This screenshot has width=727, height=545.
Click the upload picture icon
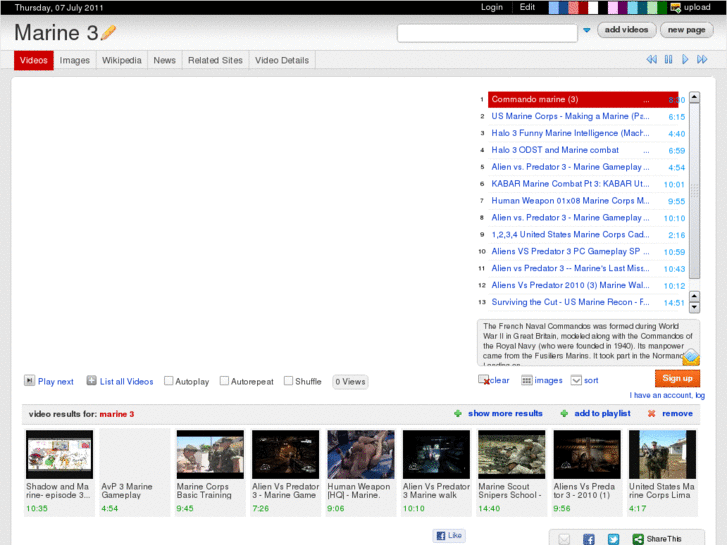[x=676, y=7]
